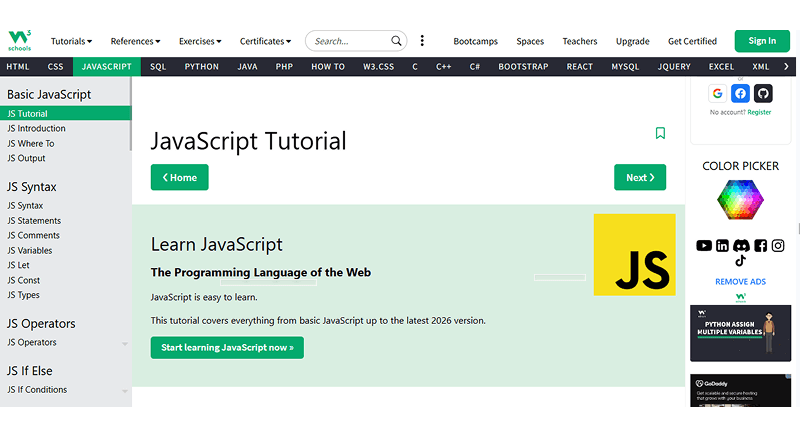Viewport: 800px width, 445px height.
Task: Select JS Variables in the sidebar
Action: coord(30,250)
